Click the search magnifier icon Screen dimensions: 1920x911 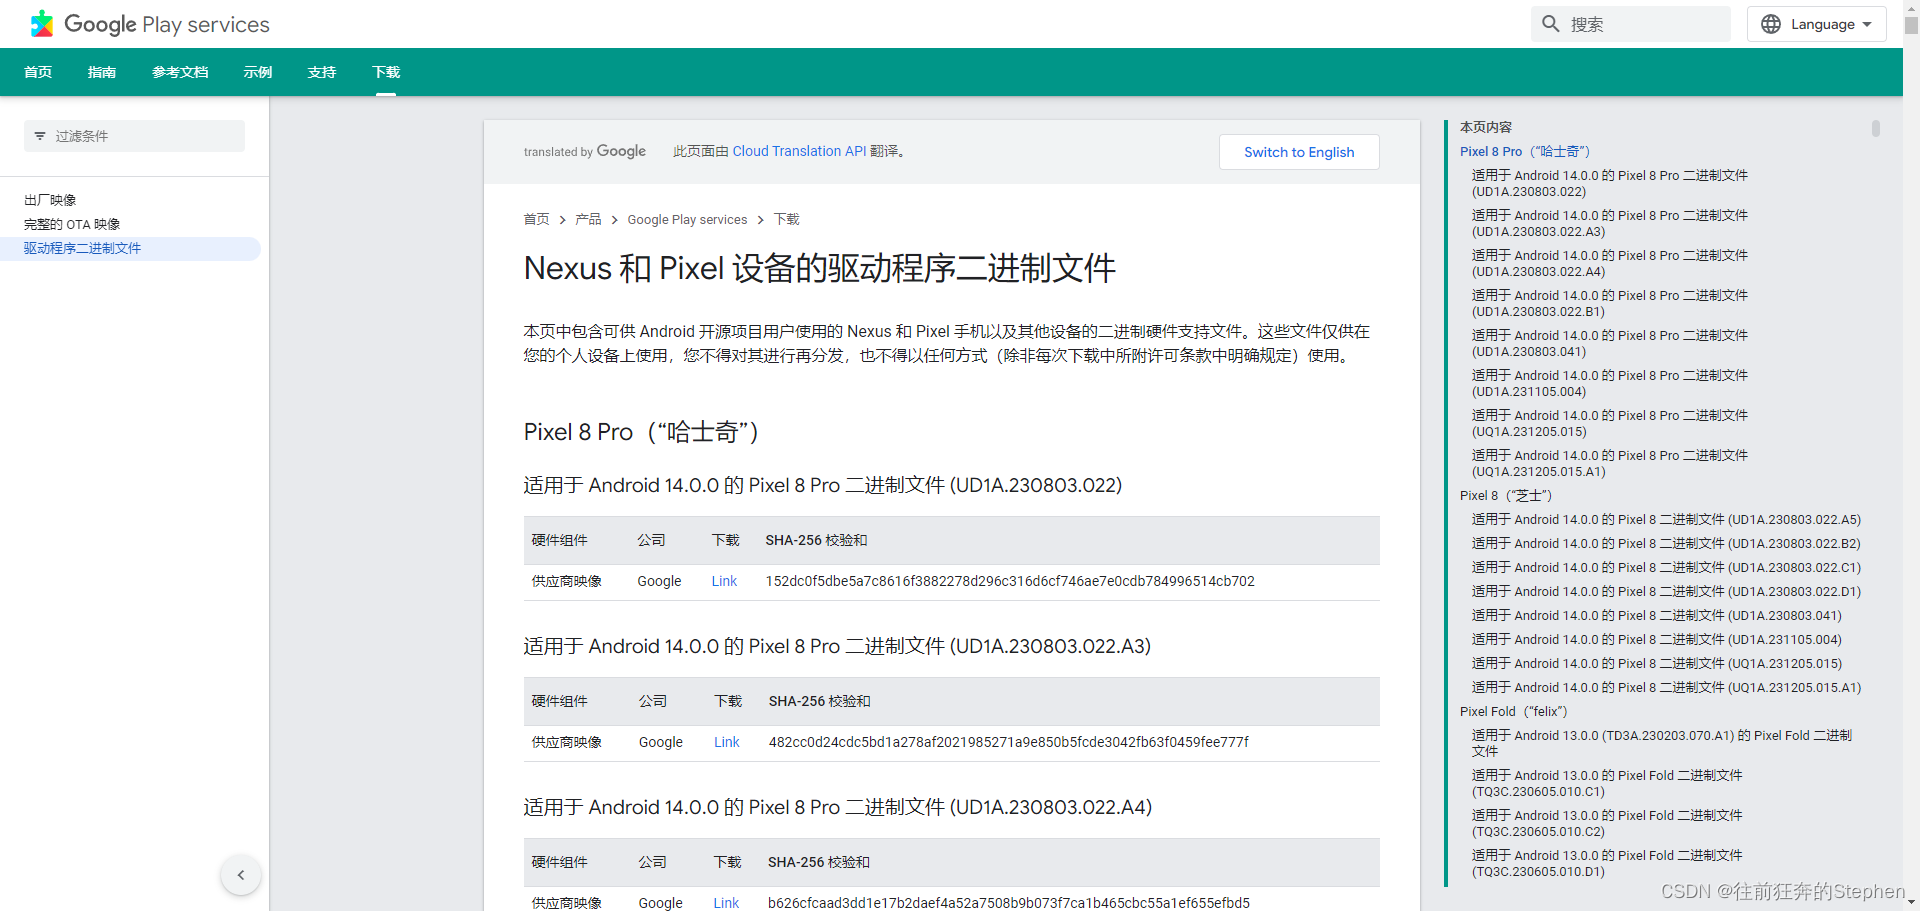[x=1551, y=24]
